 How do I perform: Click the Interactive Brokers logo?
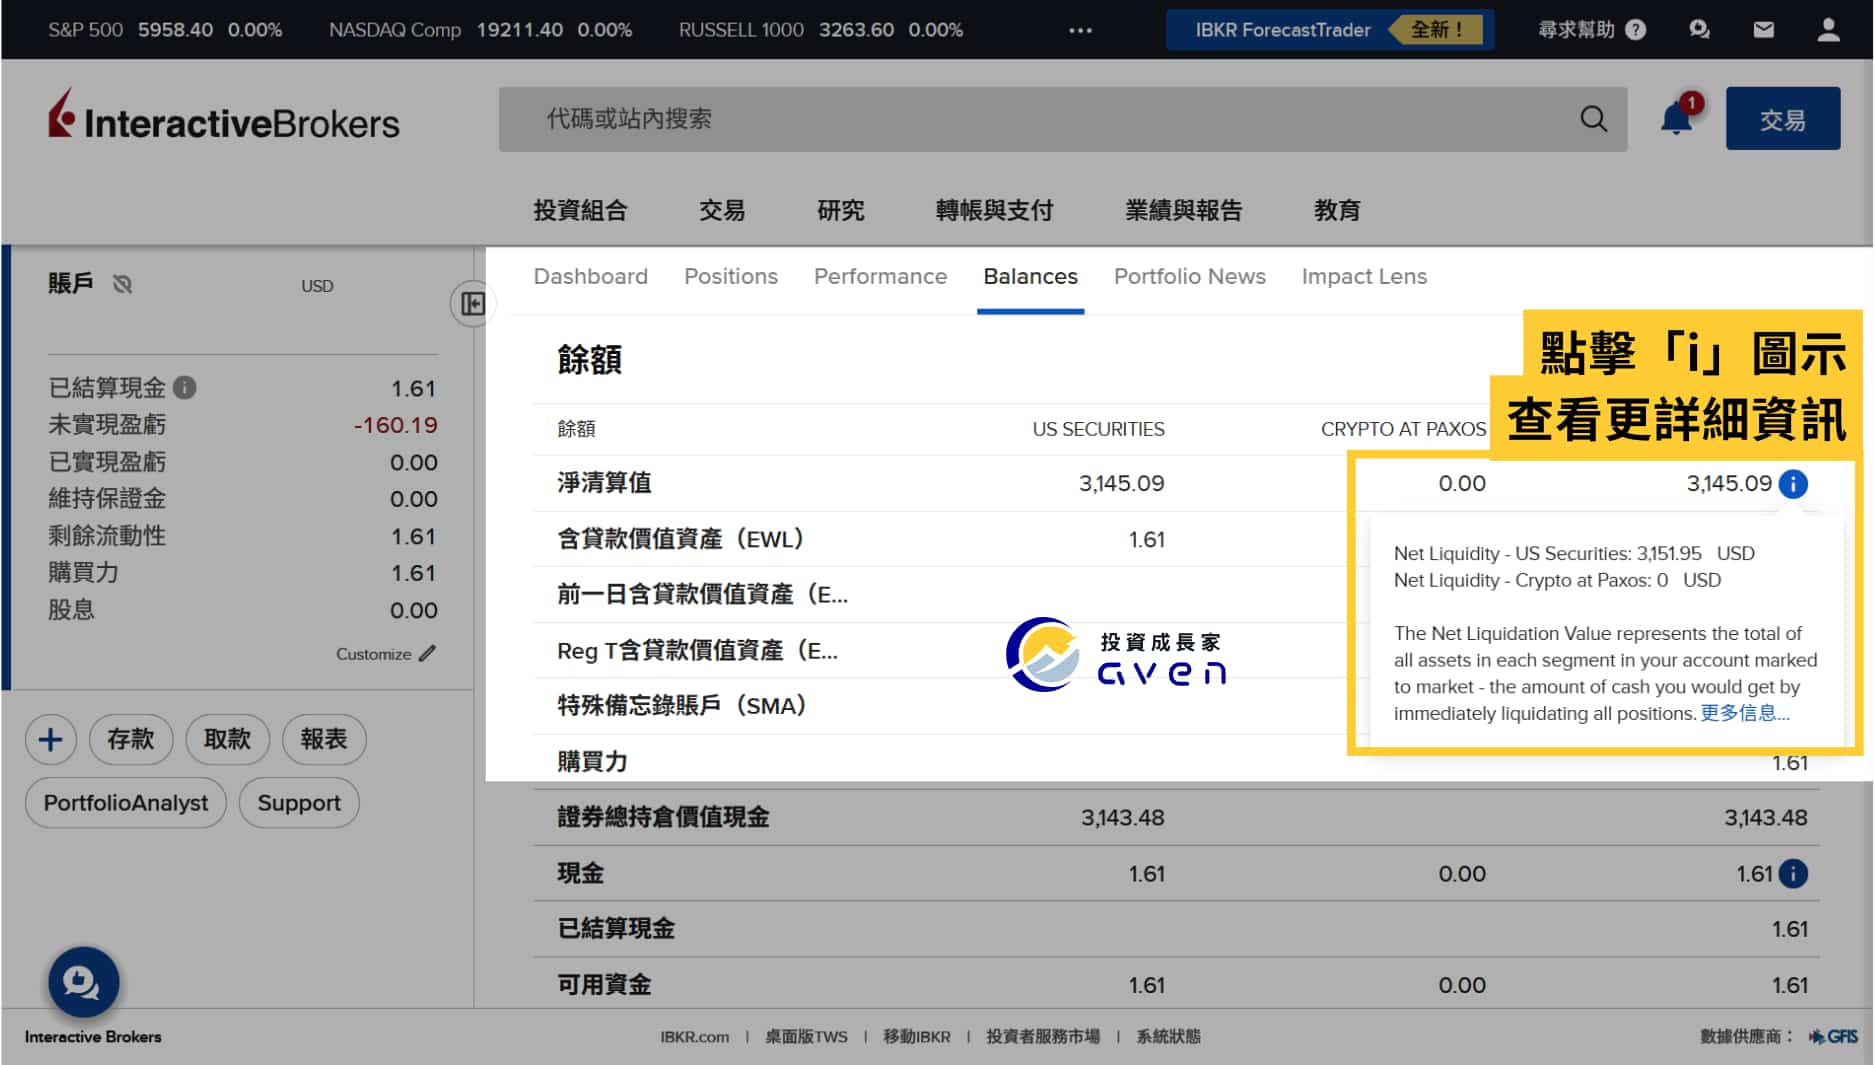224,115
